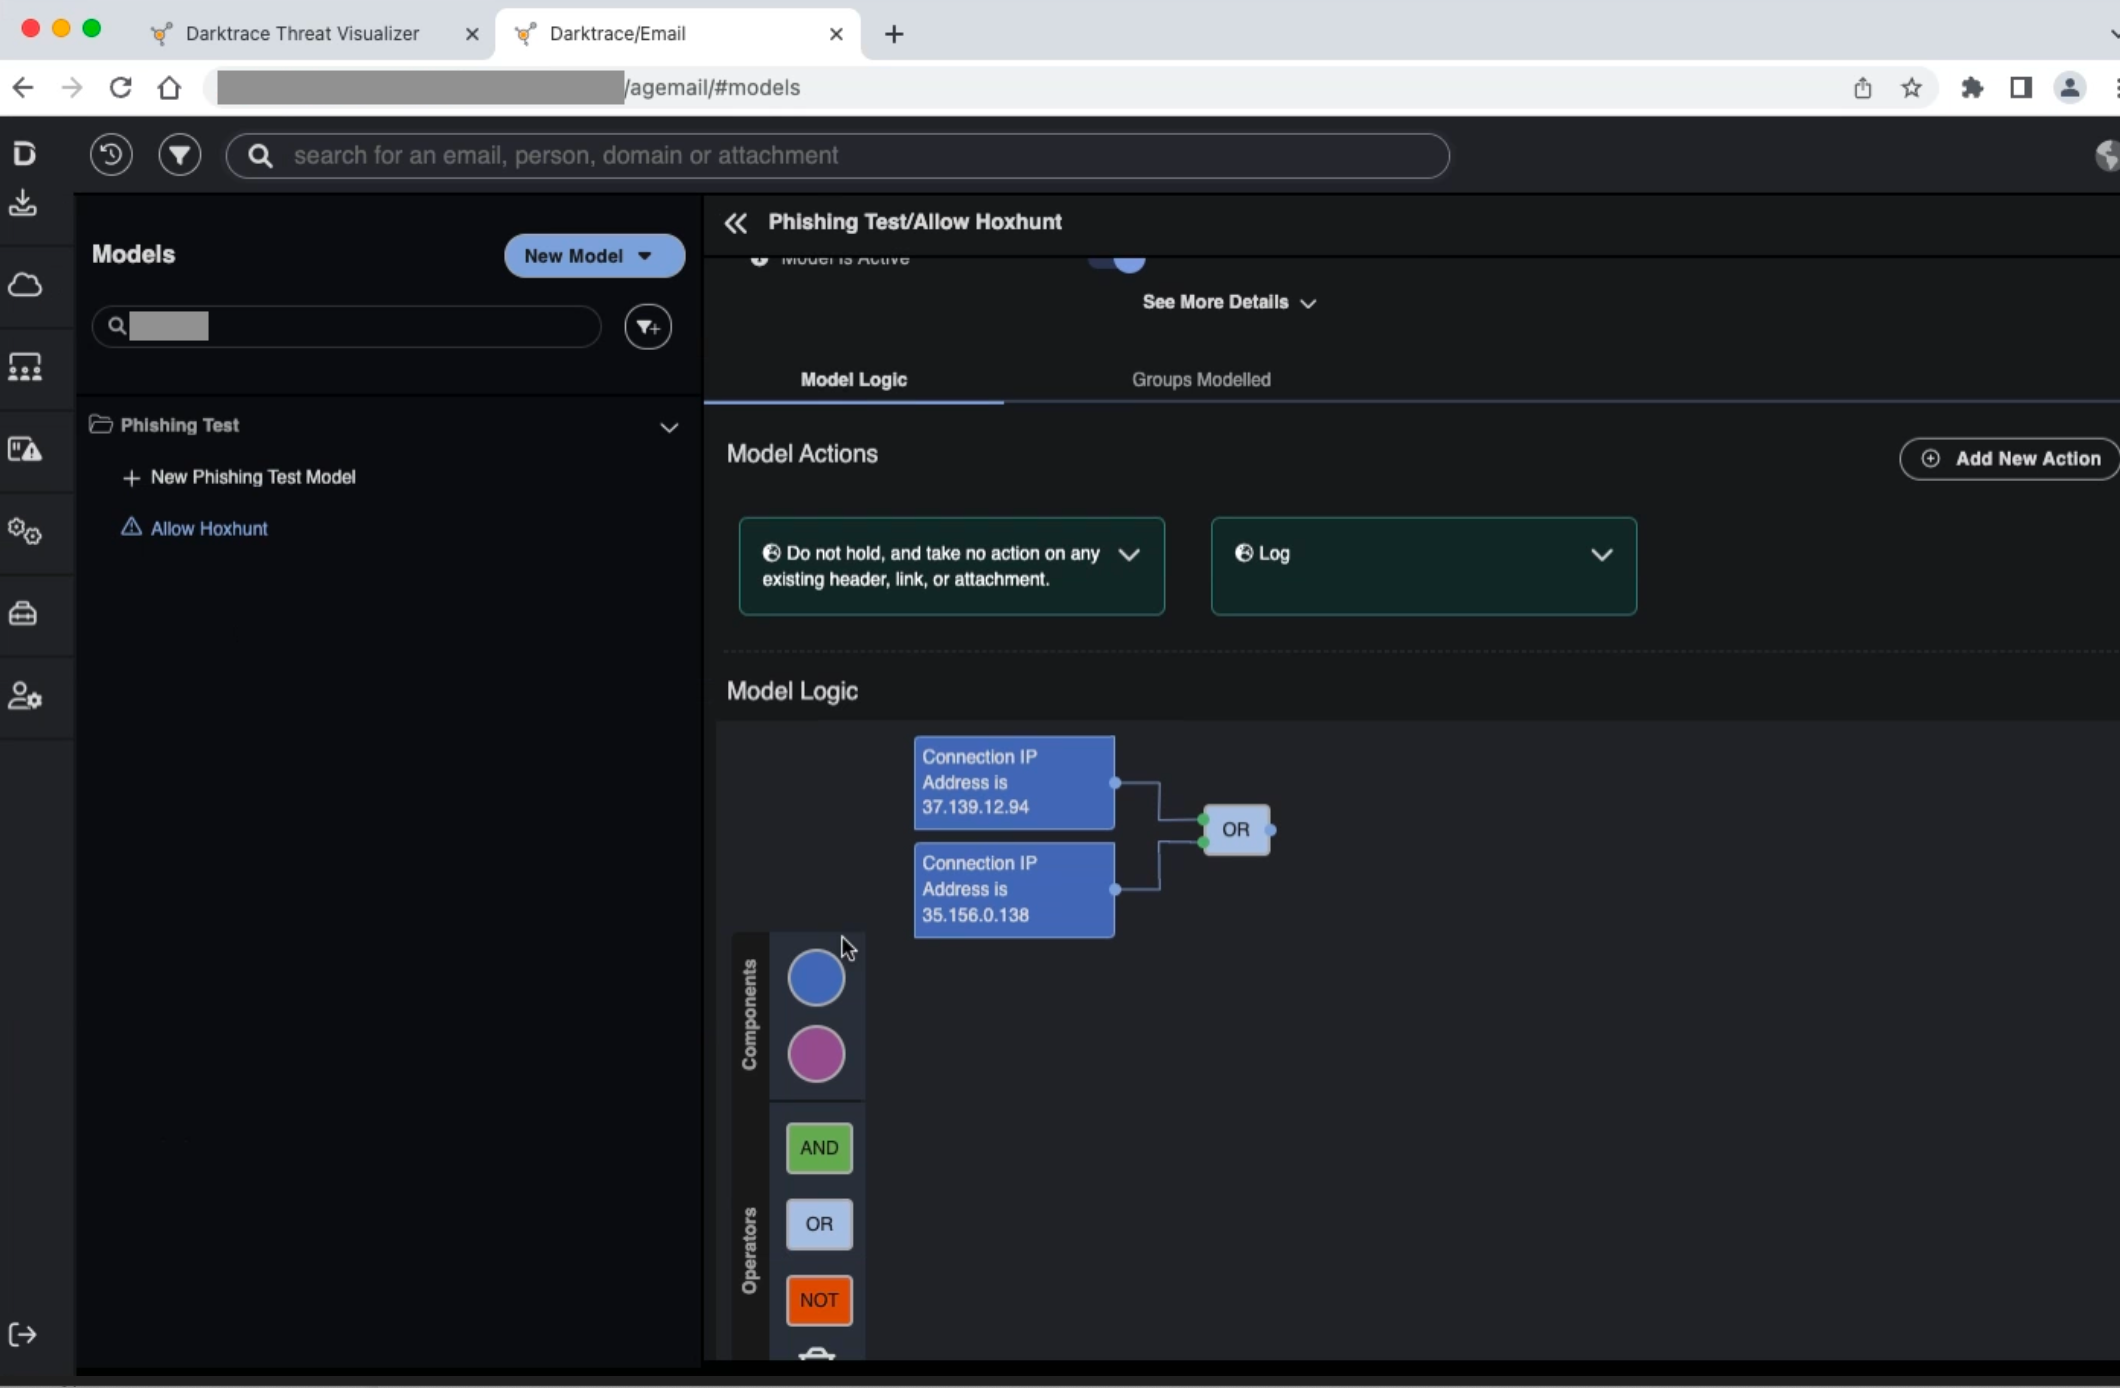Screen dimensions: 2120x1388
Task: Open the email filter funnel icon
Action: point(180,155)
